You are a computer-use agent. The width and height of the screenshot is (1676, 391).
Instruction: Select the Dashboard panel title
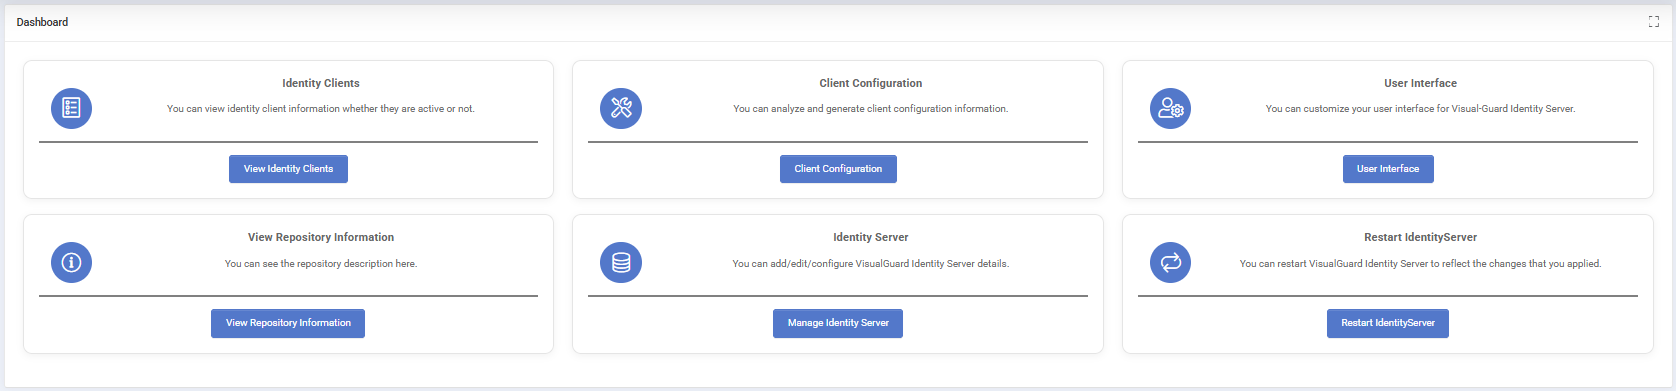(42, 22)
